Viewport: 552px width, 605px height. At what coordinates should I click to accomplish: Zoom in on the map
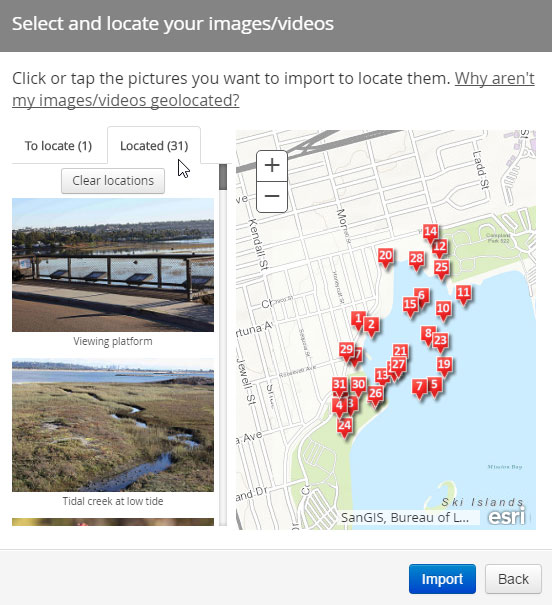(272, 166)
